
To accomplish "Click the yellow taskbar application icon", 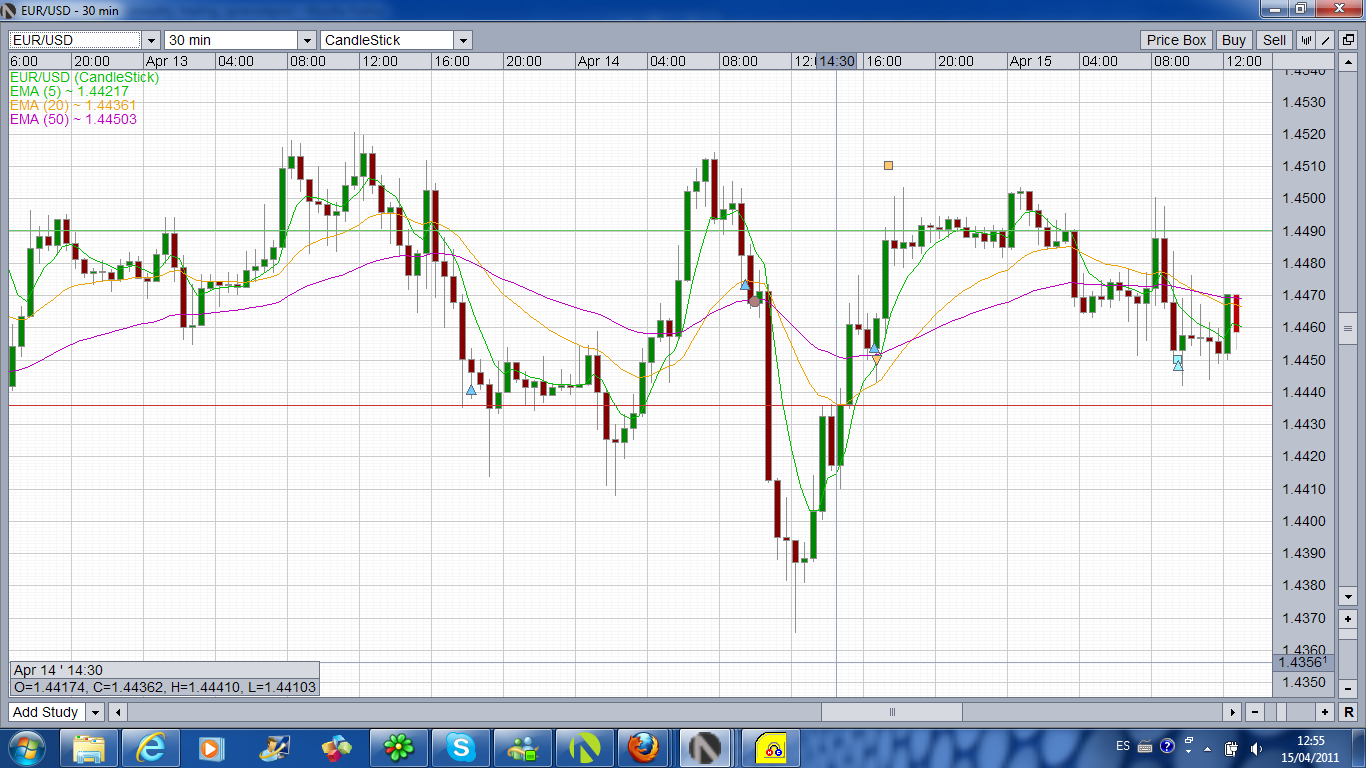I will point(770,747).
